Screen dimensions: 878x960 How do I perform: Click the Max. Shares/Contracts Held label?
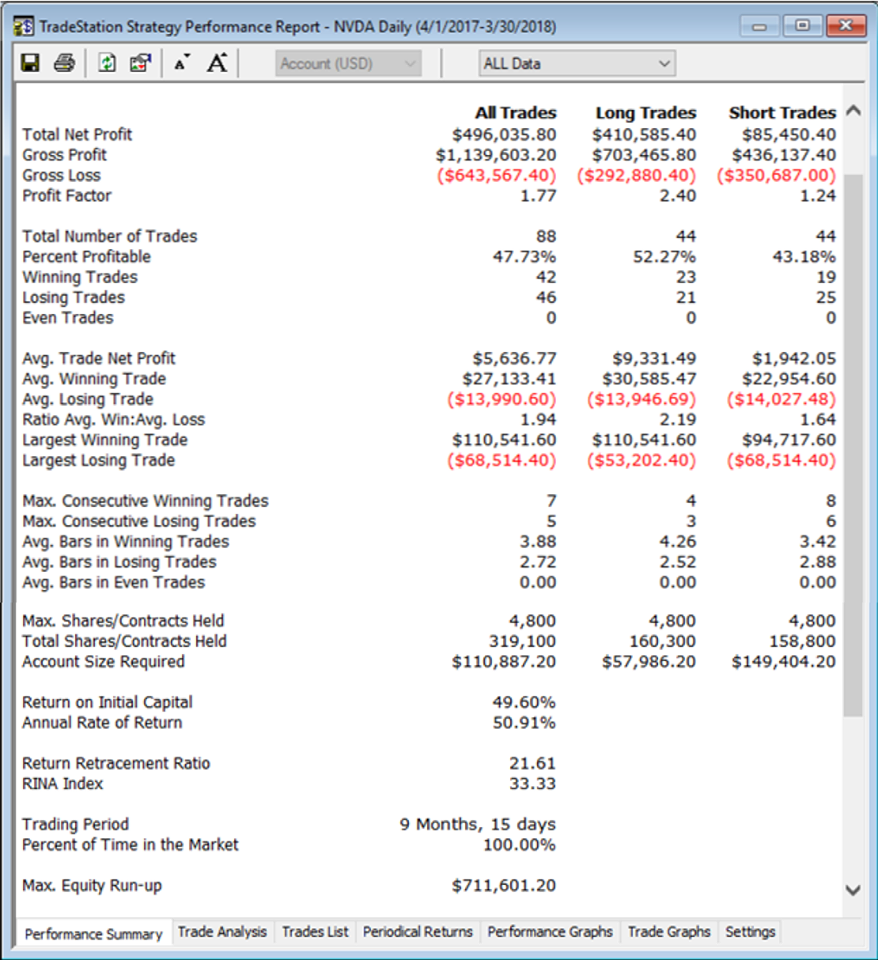tap(123, 621)
